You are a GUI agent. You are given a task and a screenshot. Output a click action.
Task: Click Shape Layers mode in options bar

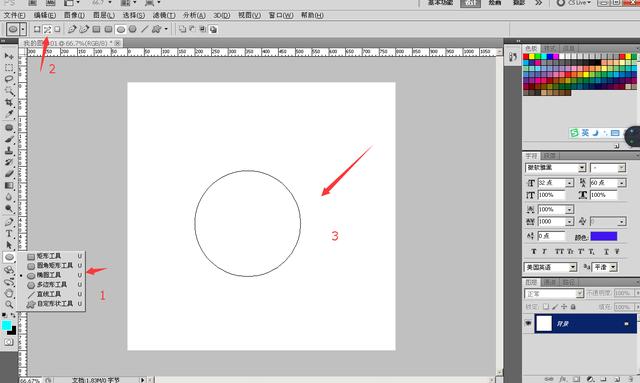[37, 29]
